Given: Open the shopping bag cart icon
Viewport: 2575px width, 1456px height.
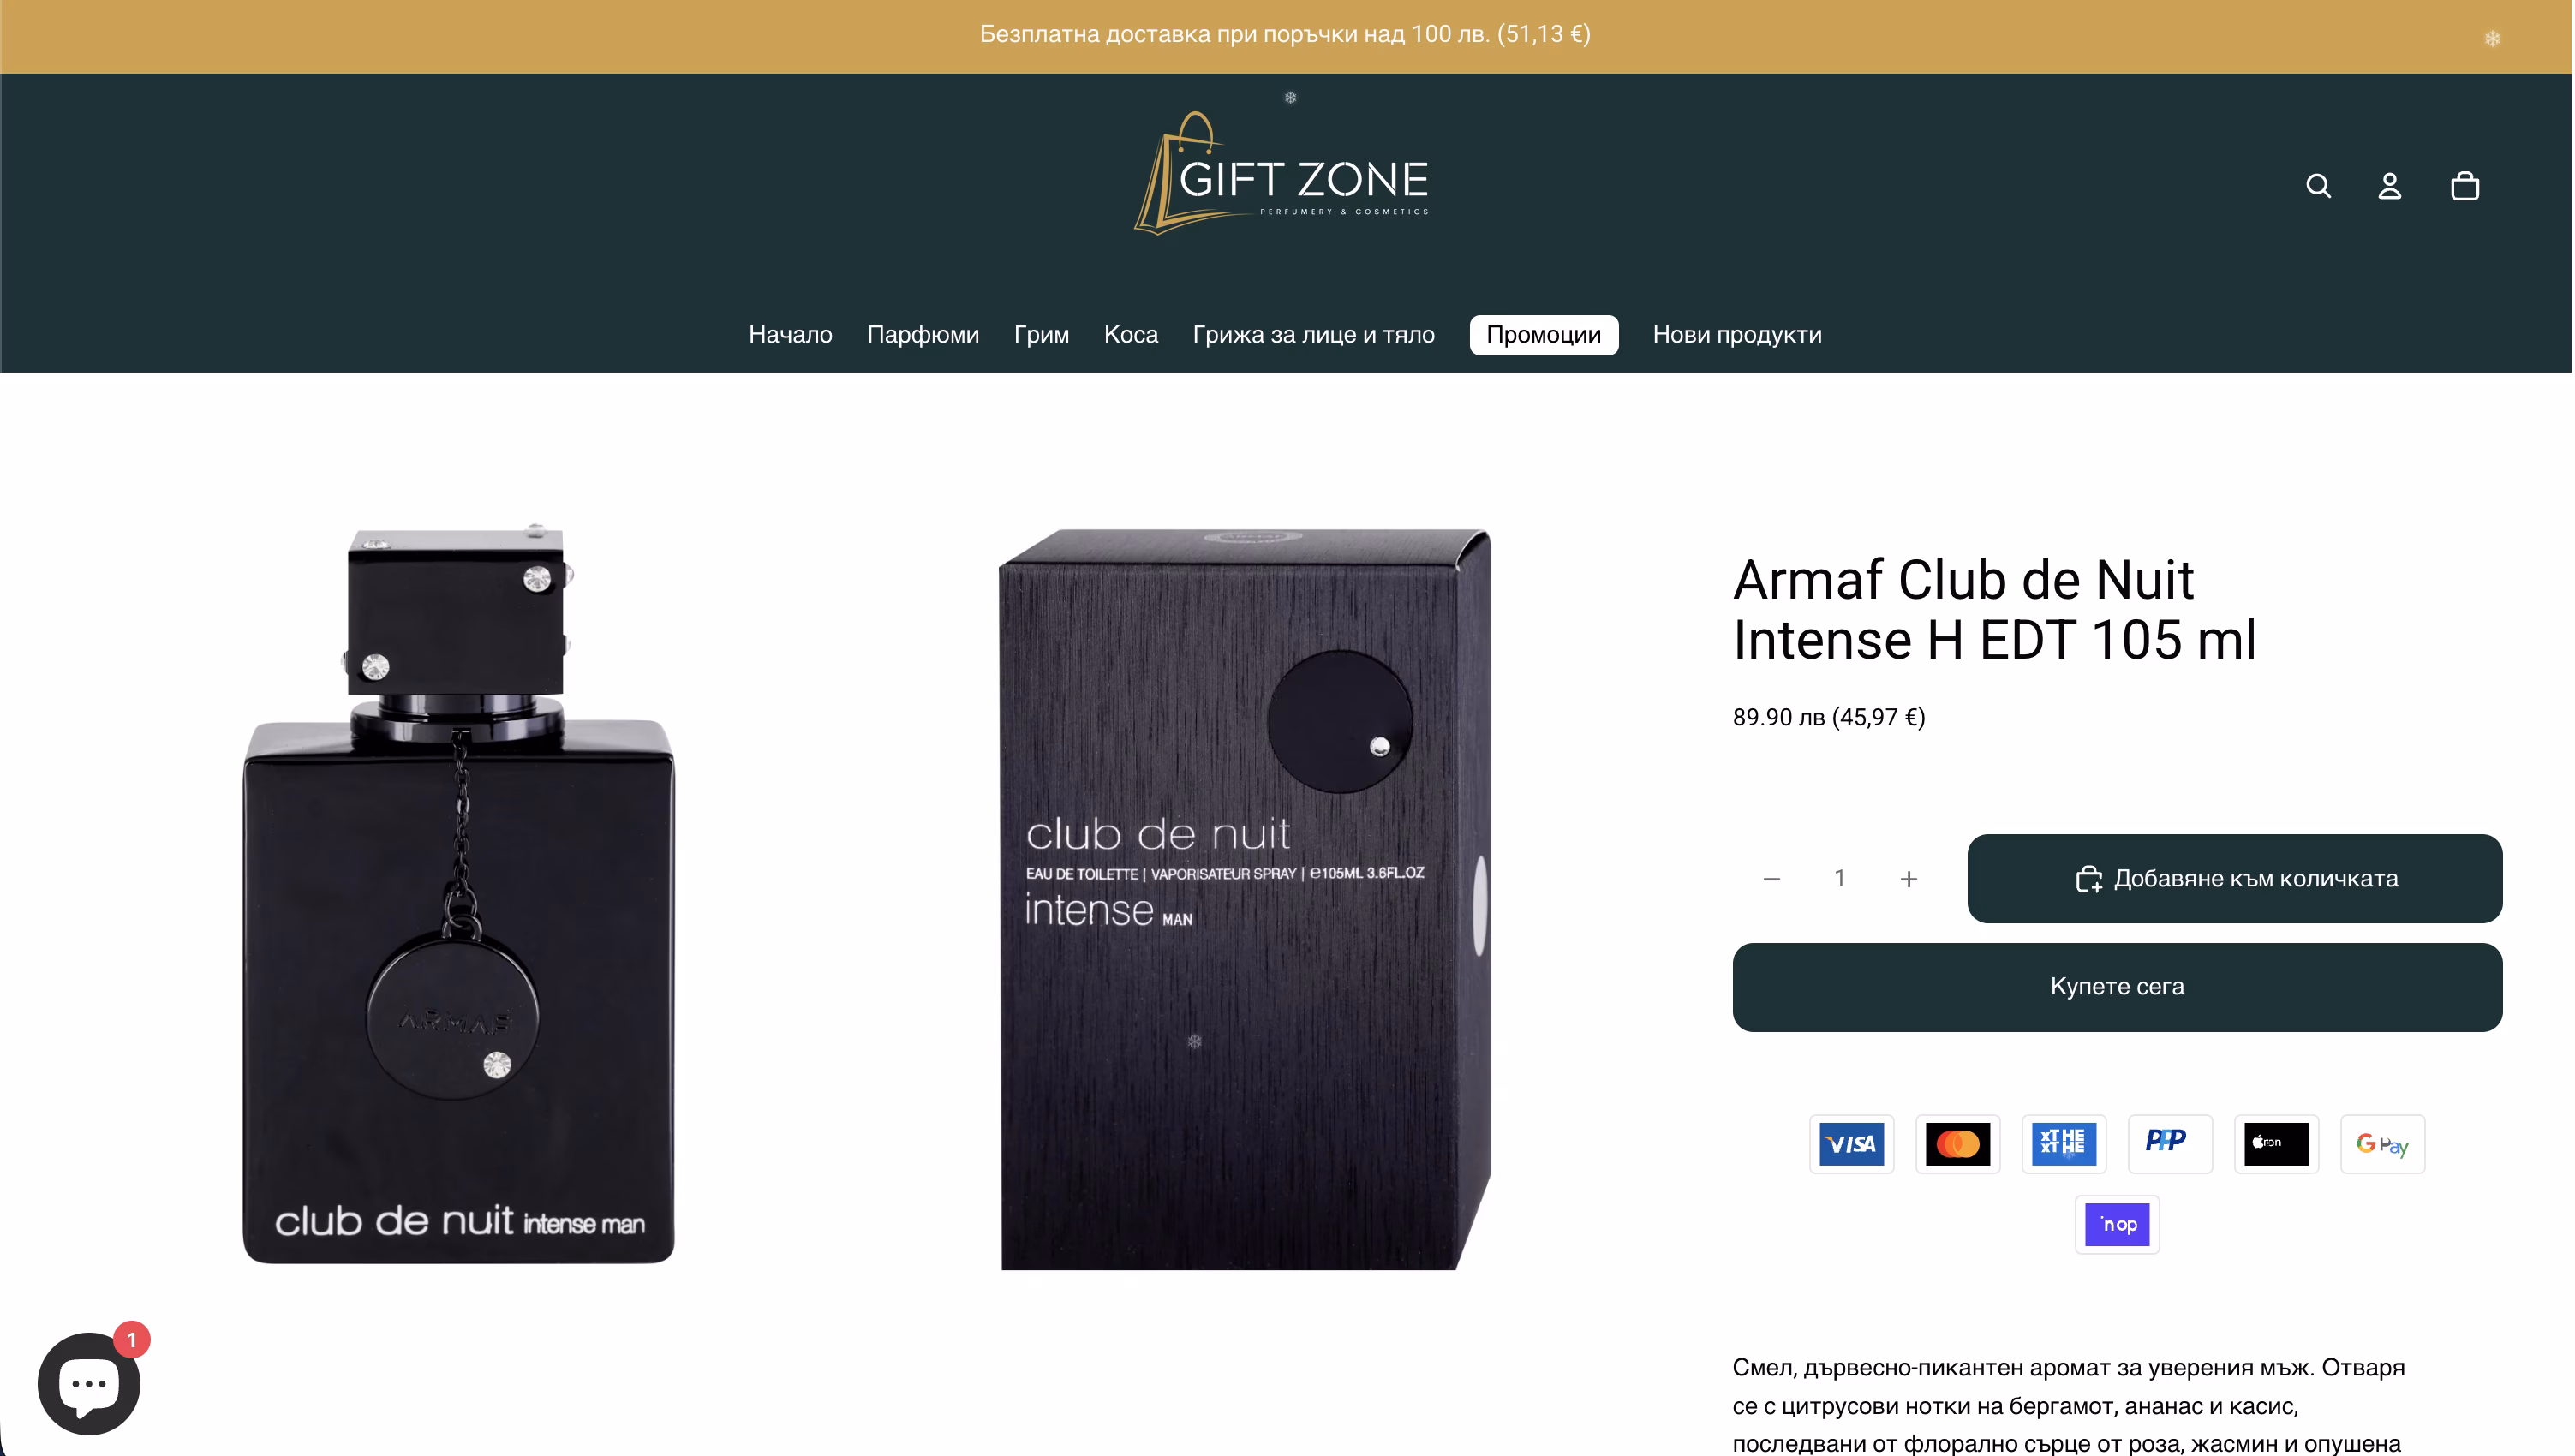Looking at the screenshot, I should tap(2467, 186).
